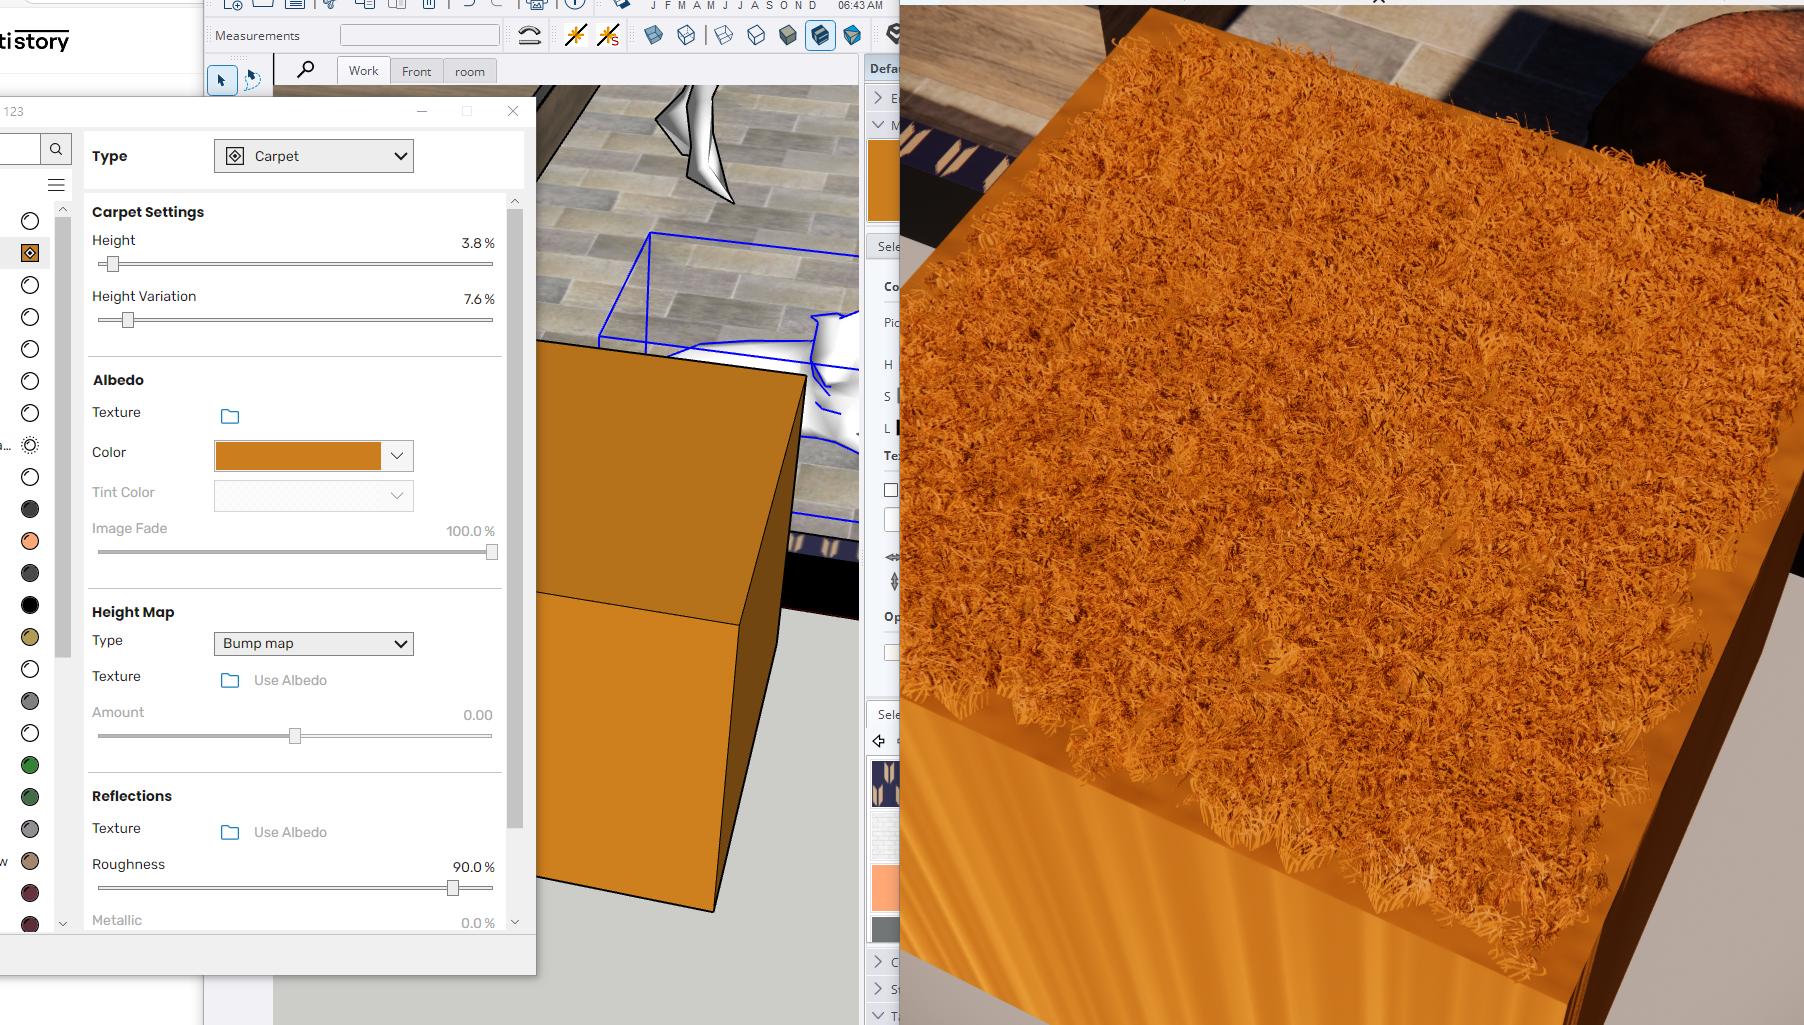
Task: Expand the tray panel above the bottom one
Action: pyautogui.click(x=878, y=989)
